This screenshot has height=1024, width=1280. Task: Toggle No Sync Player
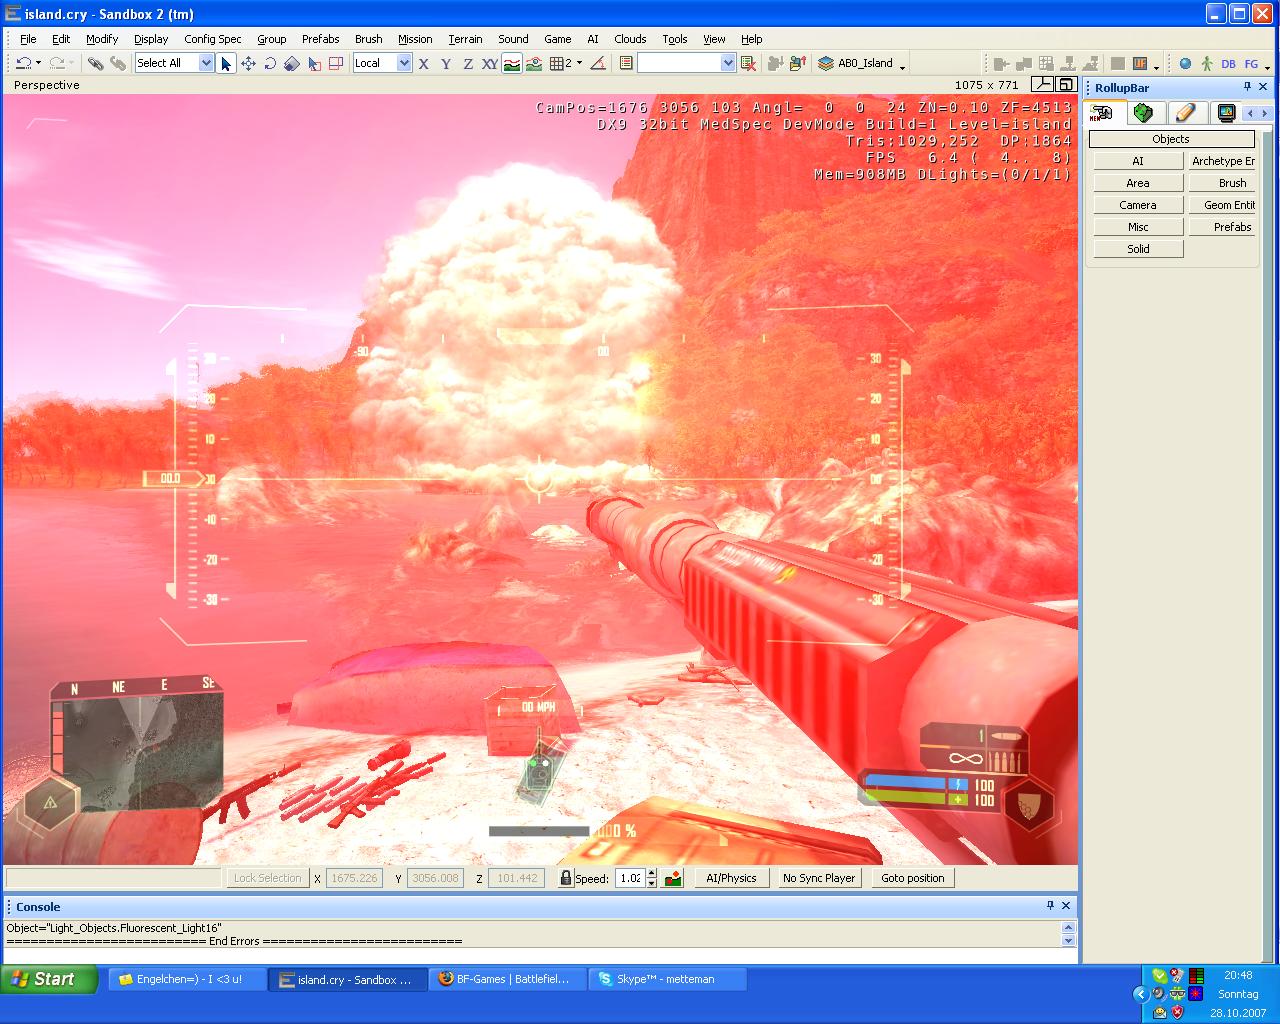tap(819, 878)
